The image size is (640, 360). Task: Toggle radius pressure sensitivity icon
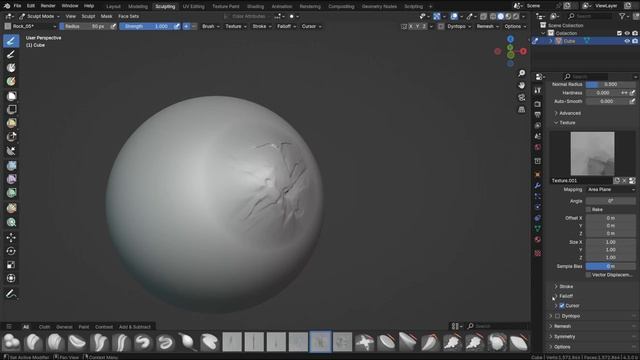pos(113,26)
